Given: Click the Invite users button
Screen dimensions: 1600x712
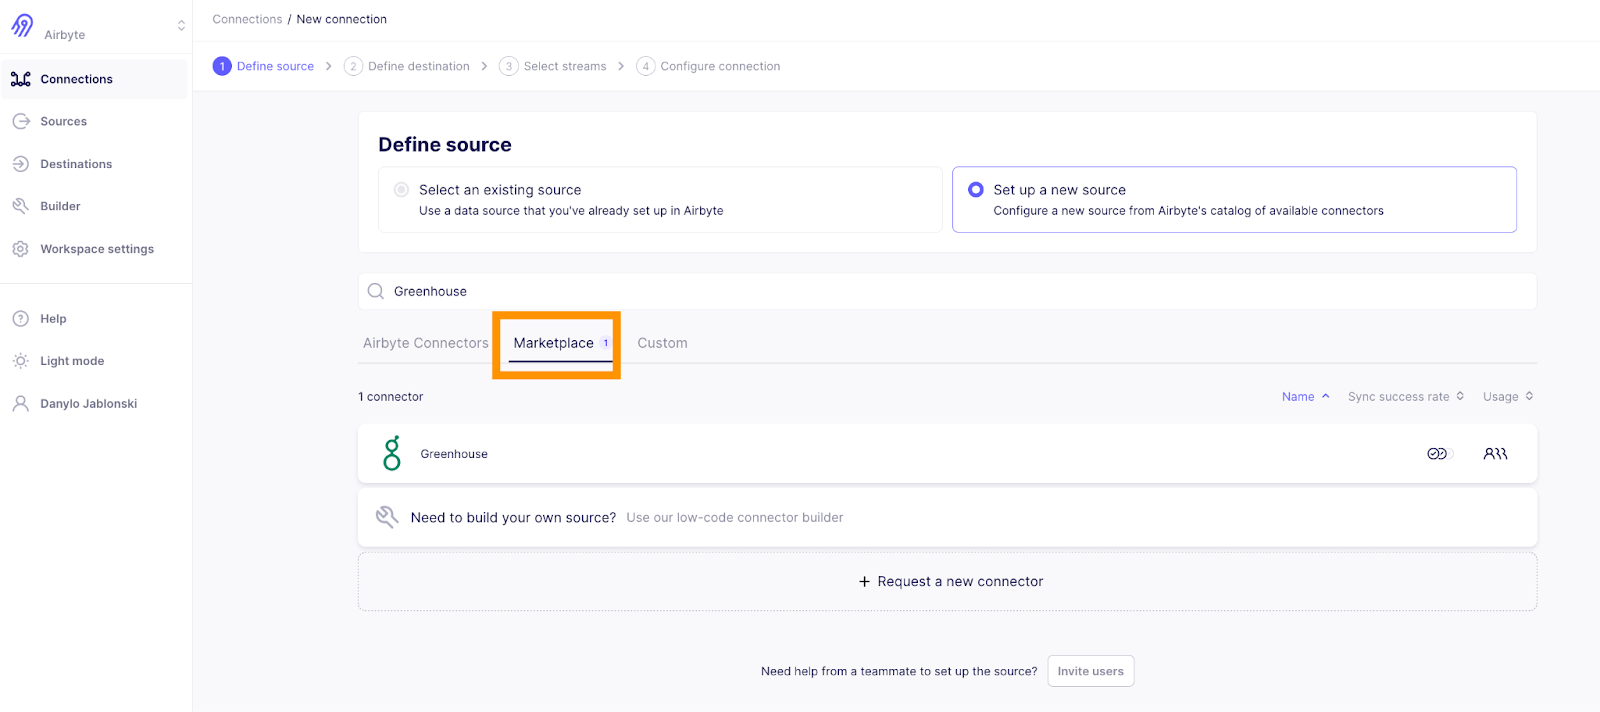Looking at the screenshot, I should (1090, 671).
